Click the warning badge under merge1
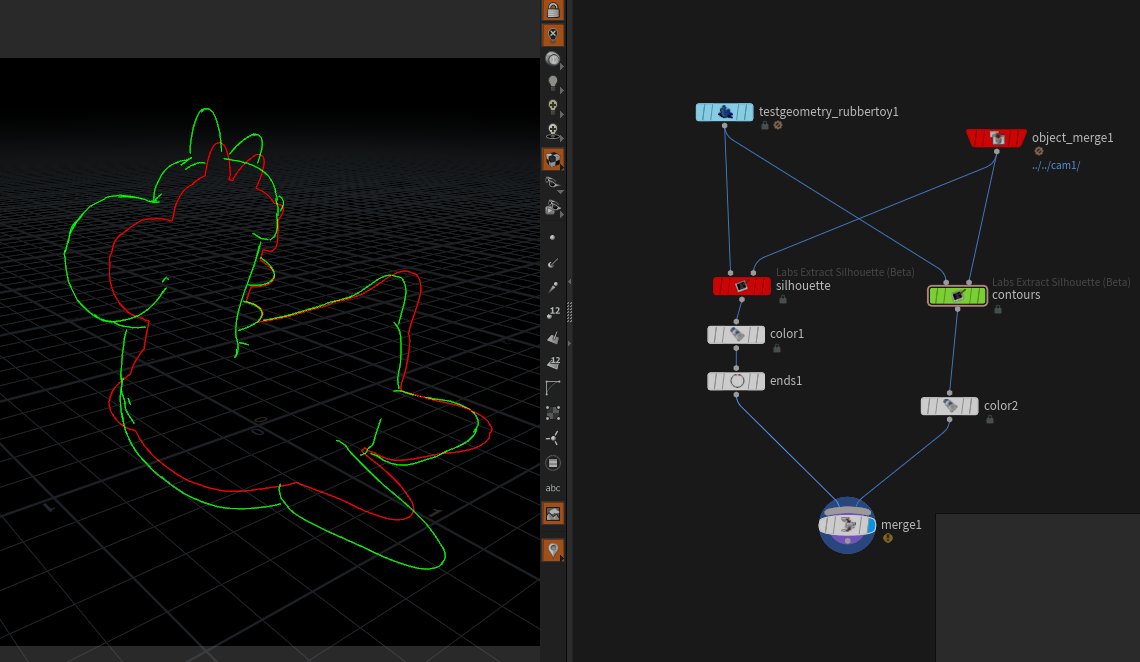1140x662 pixels. (888, 538)
